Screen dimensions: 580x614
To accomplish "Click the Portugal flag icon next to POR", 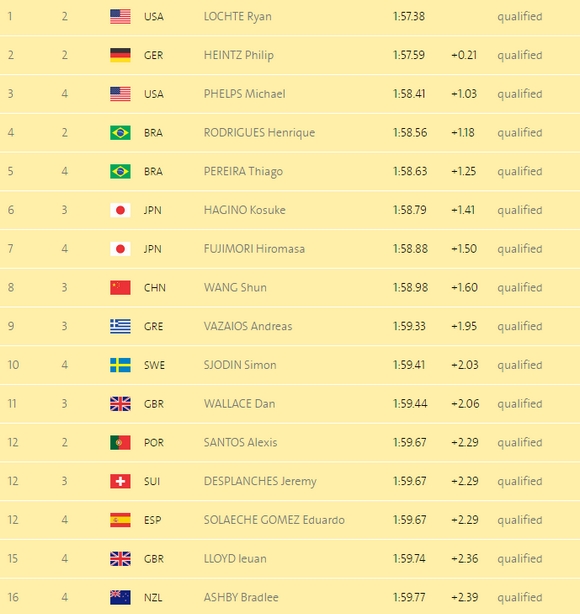I will coord(120,442).
